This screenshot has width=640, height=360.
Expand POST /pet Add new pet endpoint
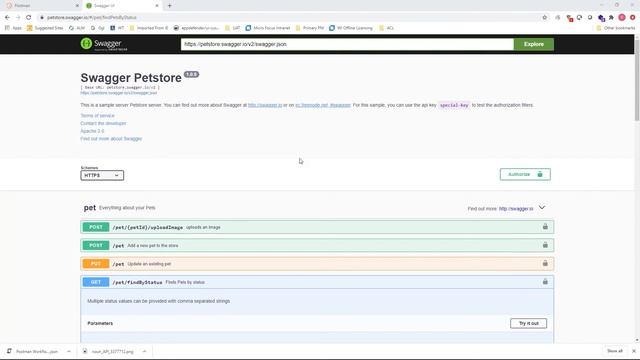pos(317,245)
